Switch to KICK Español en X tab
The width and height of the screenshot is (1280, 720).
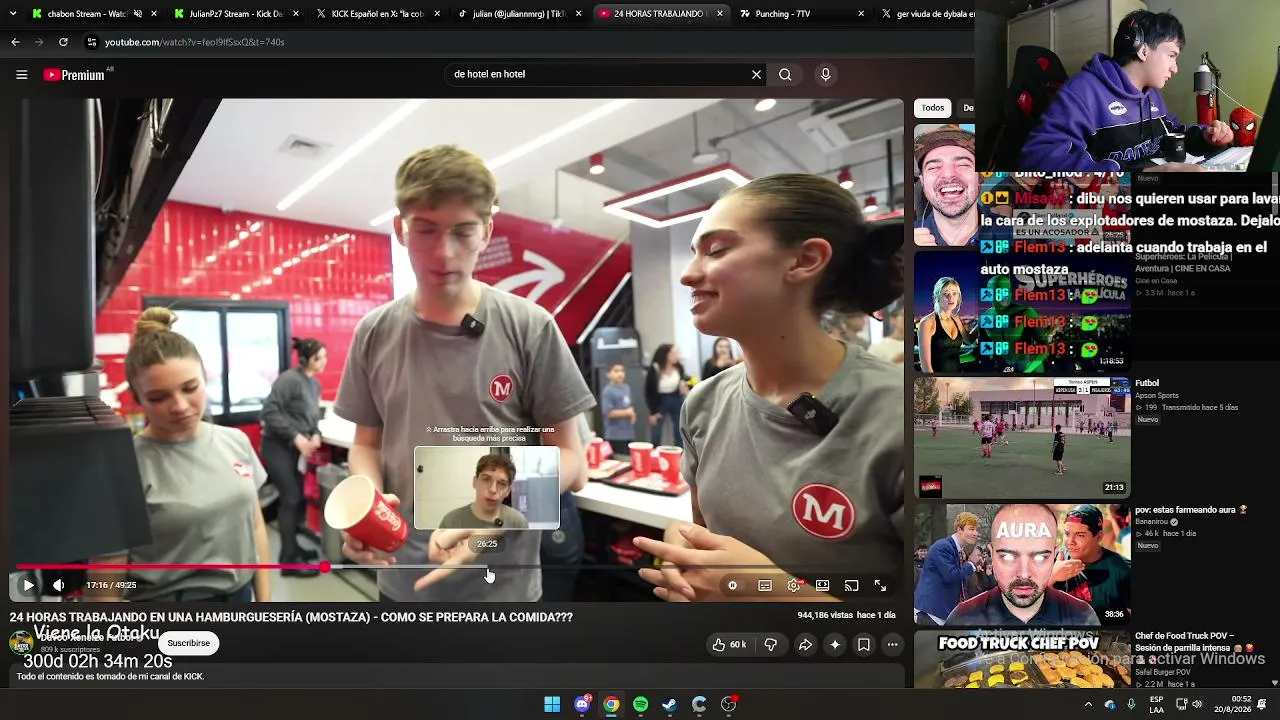[x=378, y=14]
